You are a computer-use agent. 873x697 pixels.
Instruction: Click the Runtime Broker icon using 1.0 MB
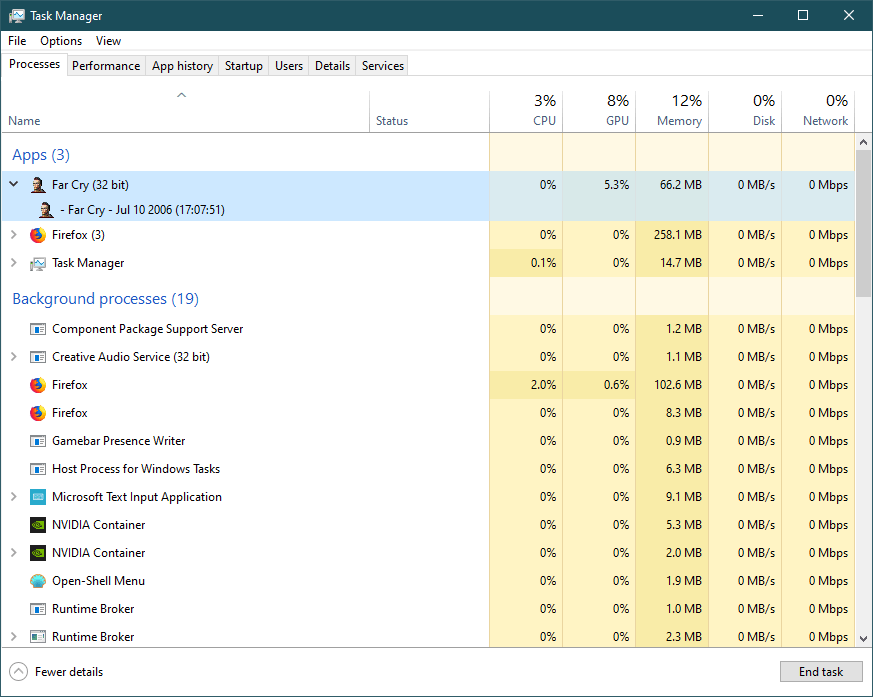pos(38,608)
